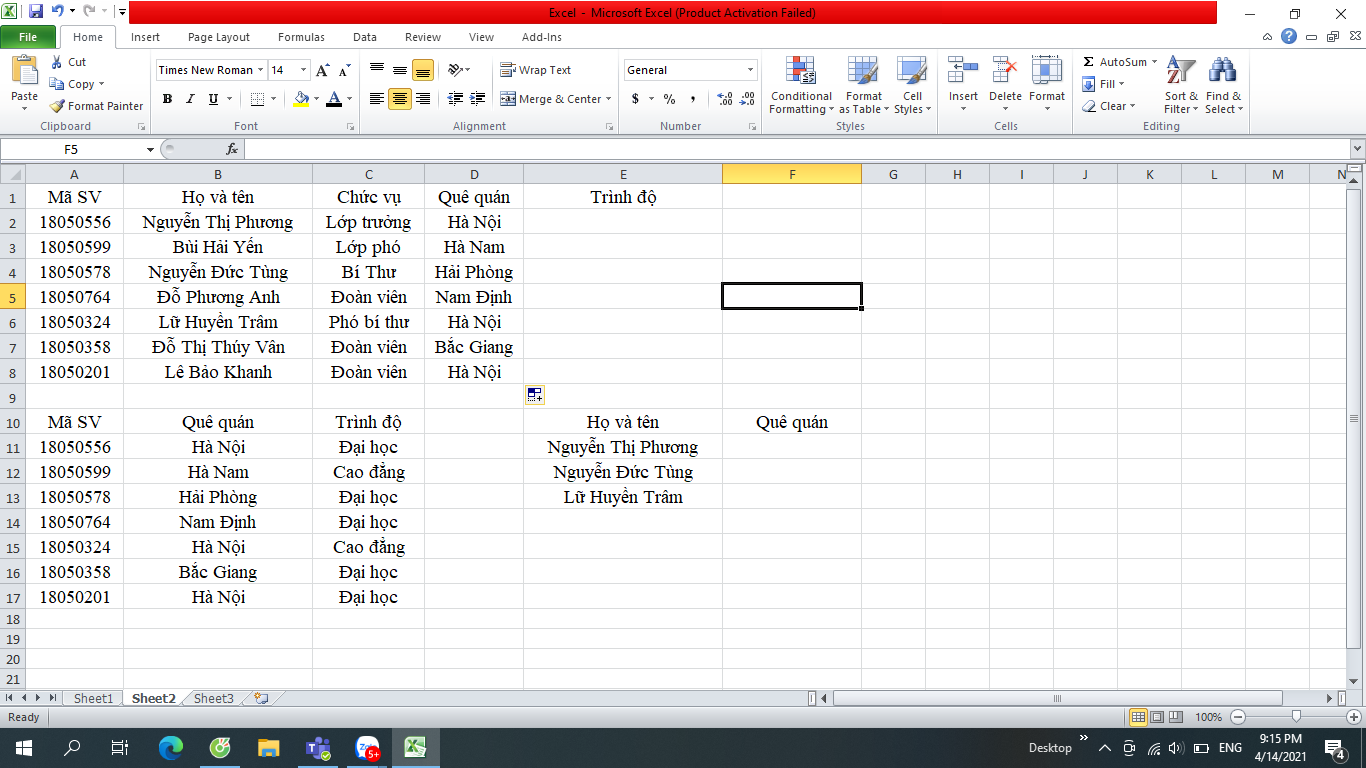Click the Insert cells icon

964,71
